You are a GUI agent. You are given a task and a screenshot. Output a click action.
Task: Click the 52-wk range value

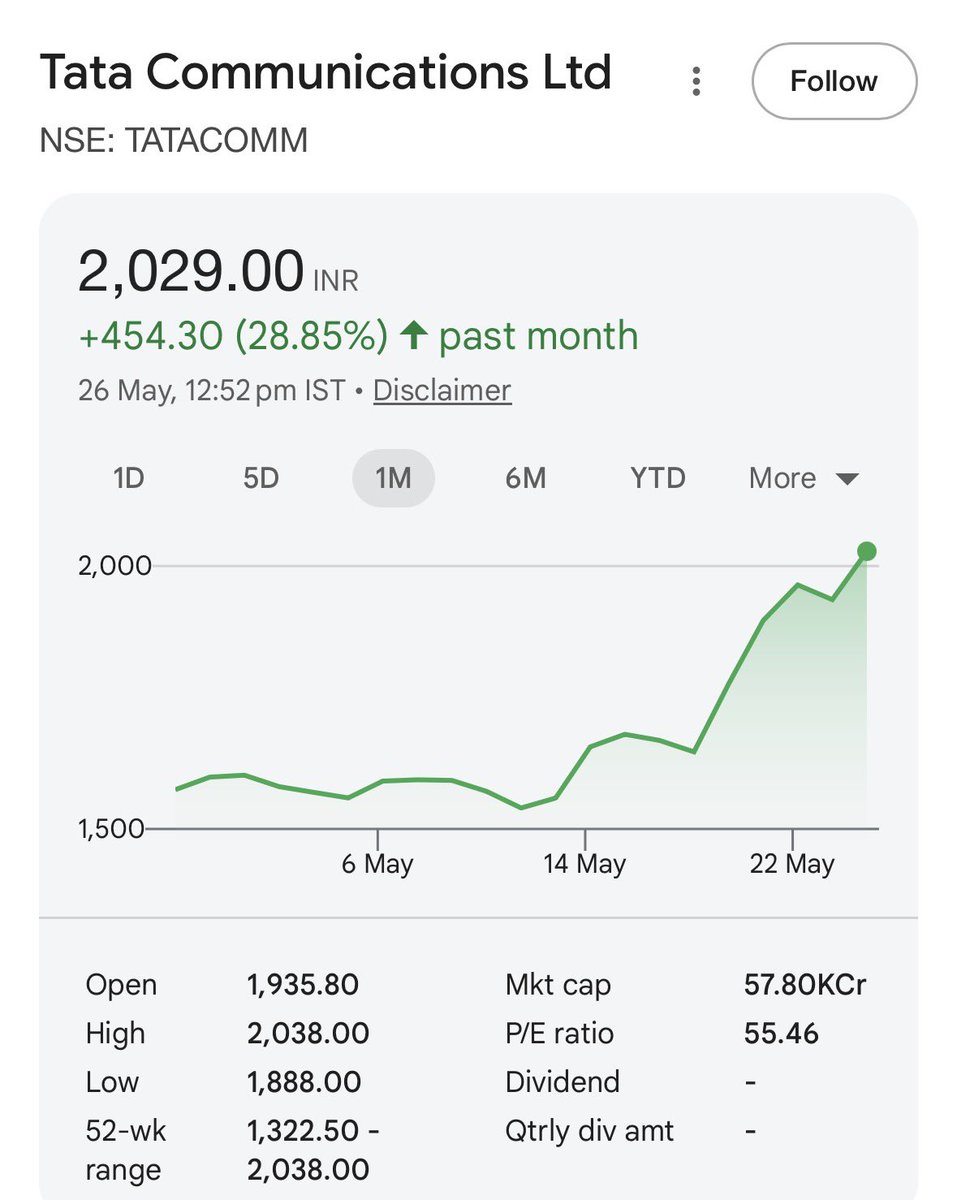tap(314, 1150)
